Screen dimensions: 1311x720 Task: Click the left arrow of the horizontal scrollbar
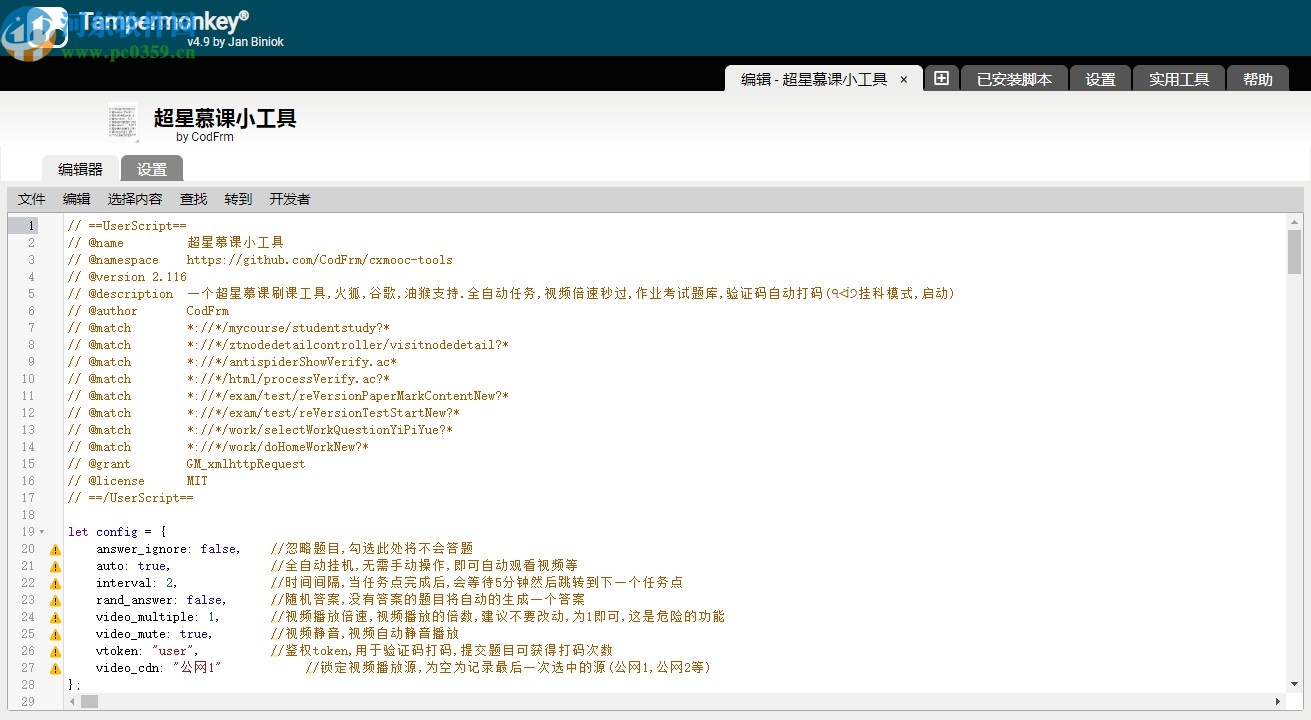pos(72,701)
